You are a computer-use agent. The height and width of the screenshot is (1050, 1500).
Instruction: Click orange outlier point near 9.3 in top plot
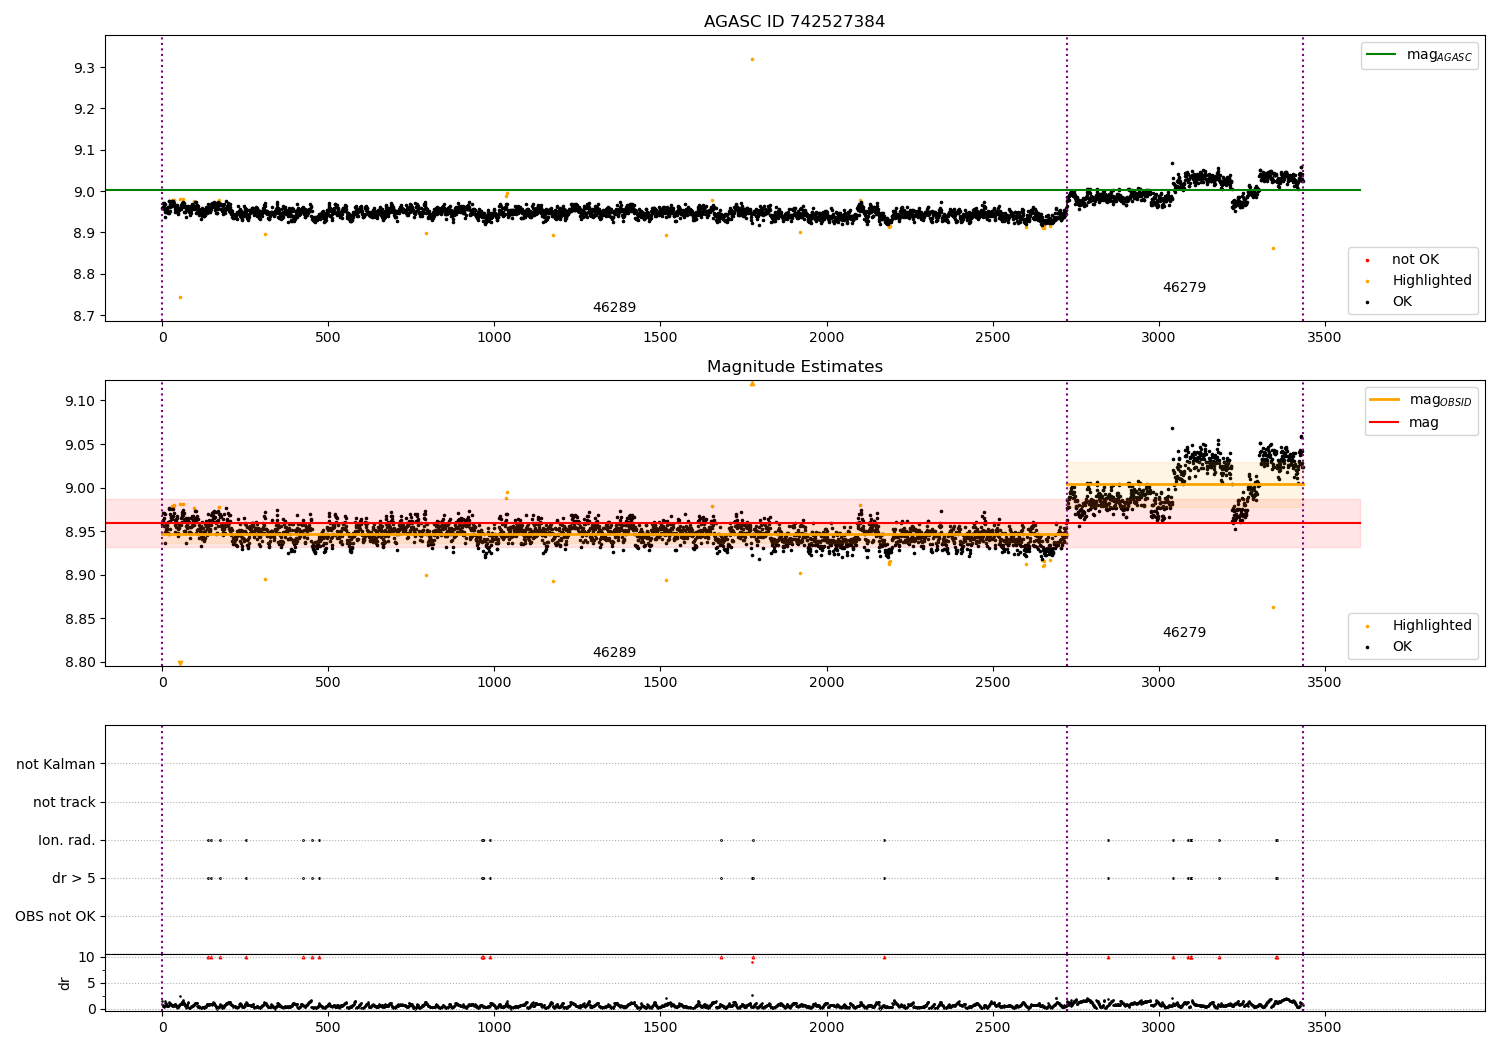click(752, 59)
